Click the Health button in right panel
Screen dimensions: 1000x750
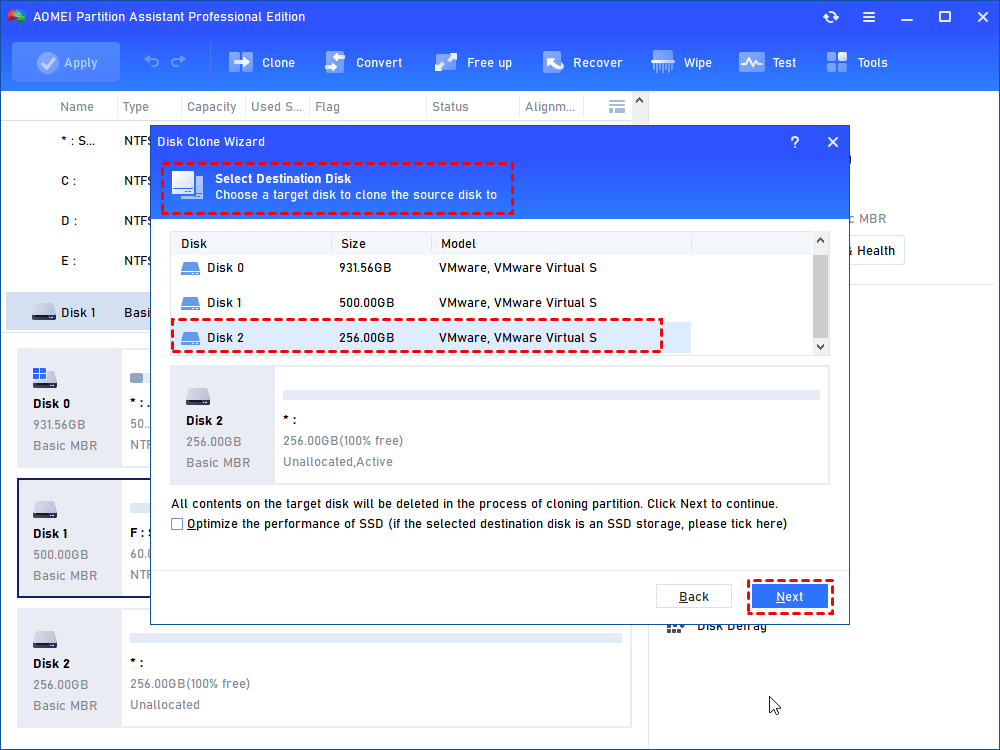[875, 251]
